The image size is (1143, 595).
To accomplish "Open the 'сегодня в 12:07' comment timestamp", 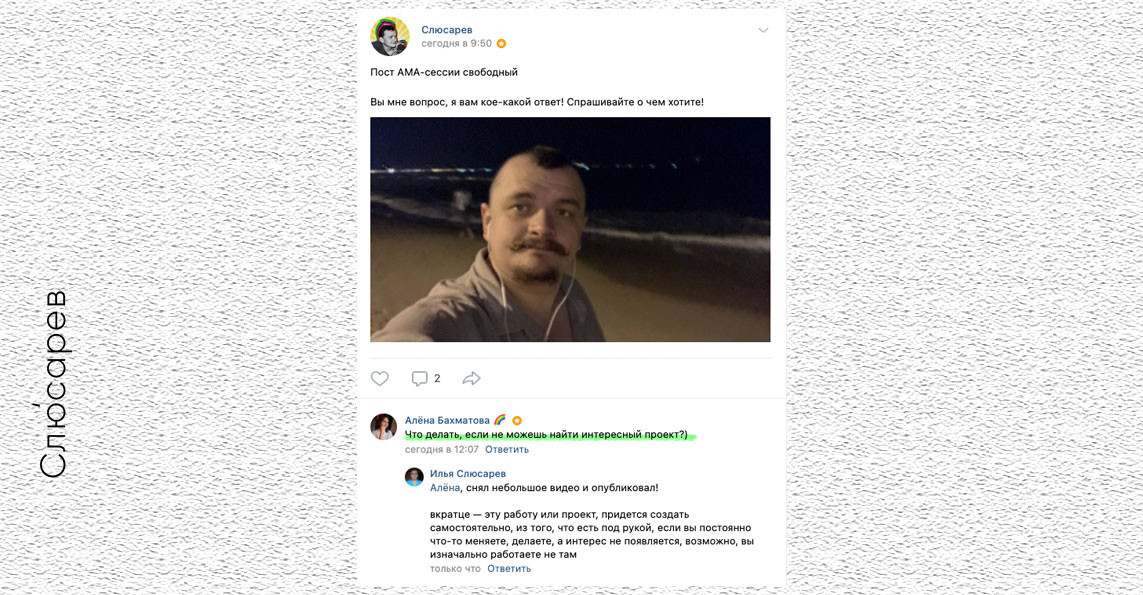I will [442, 449].
